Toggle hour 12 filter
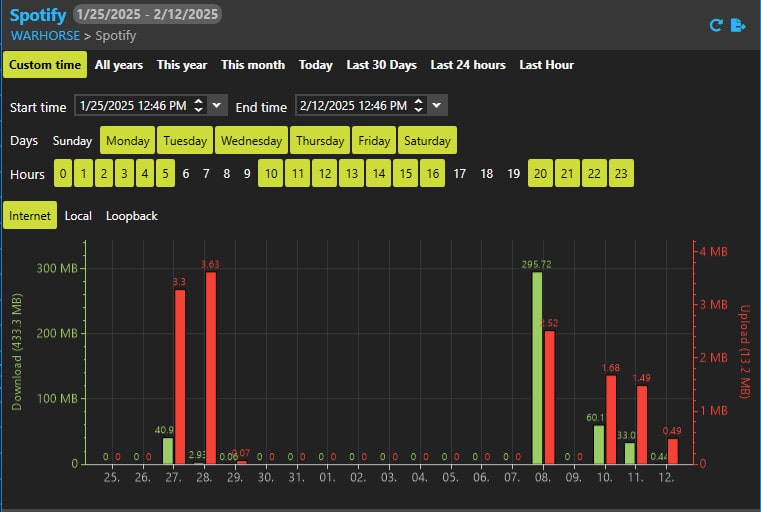Viewport: 761px width, 512px height. click(325, 173)
